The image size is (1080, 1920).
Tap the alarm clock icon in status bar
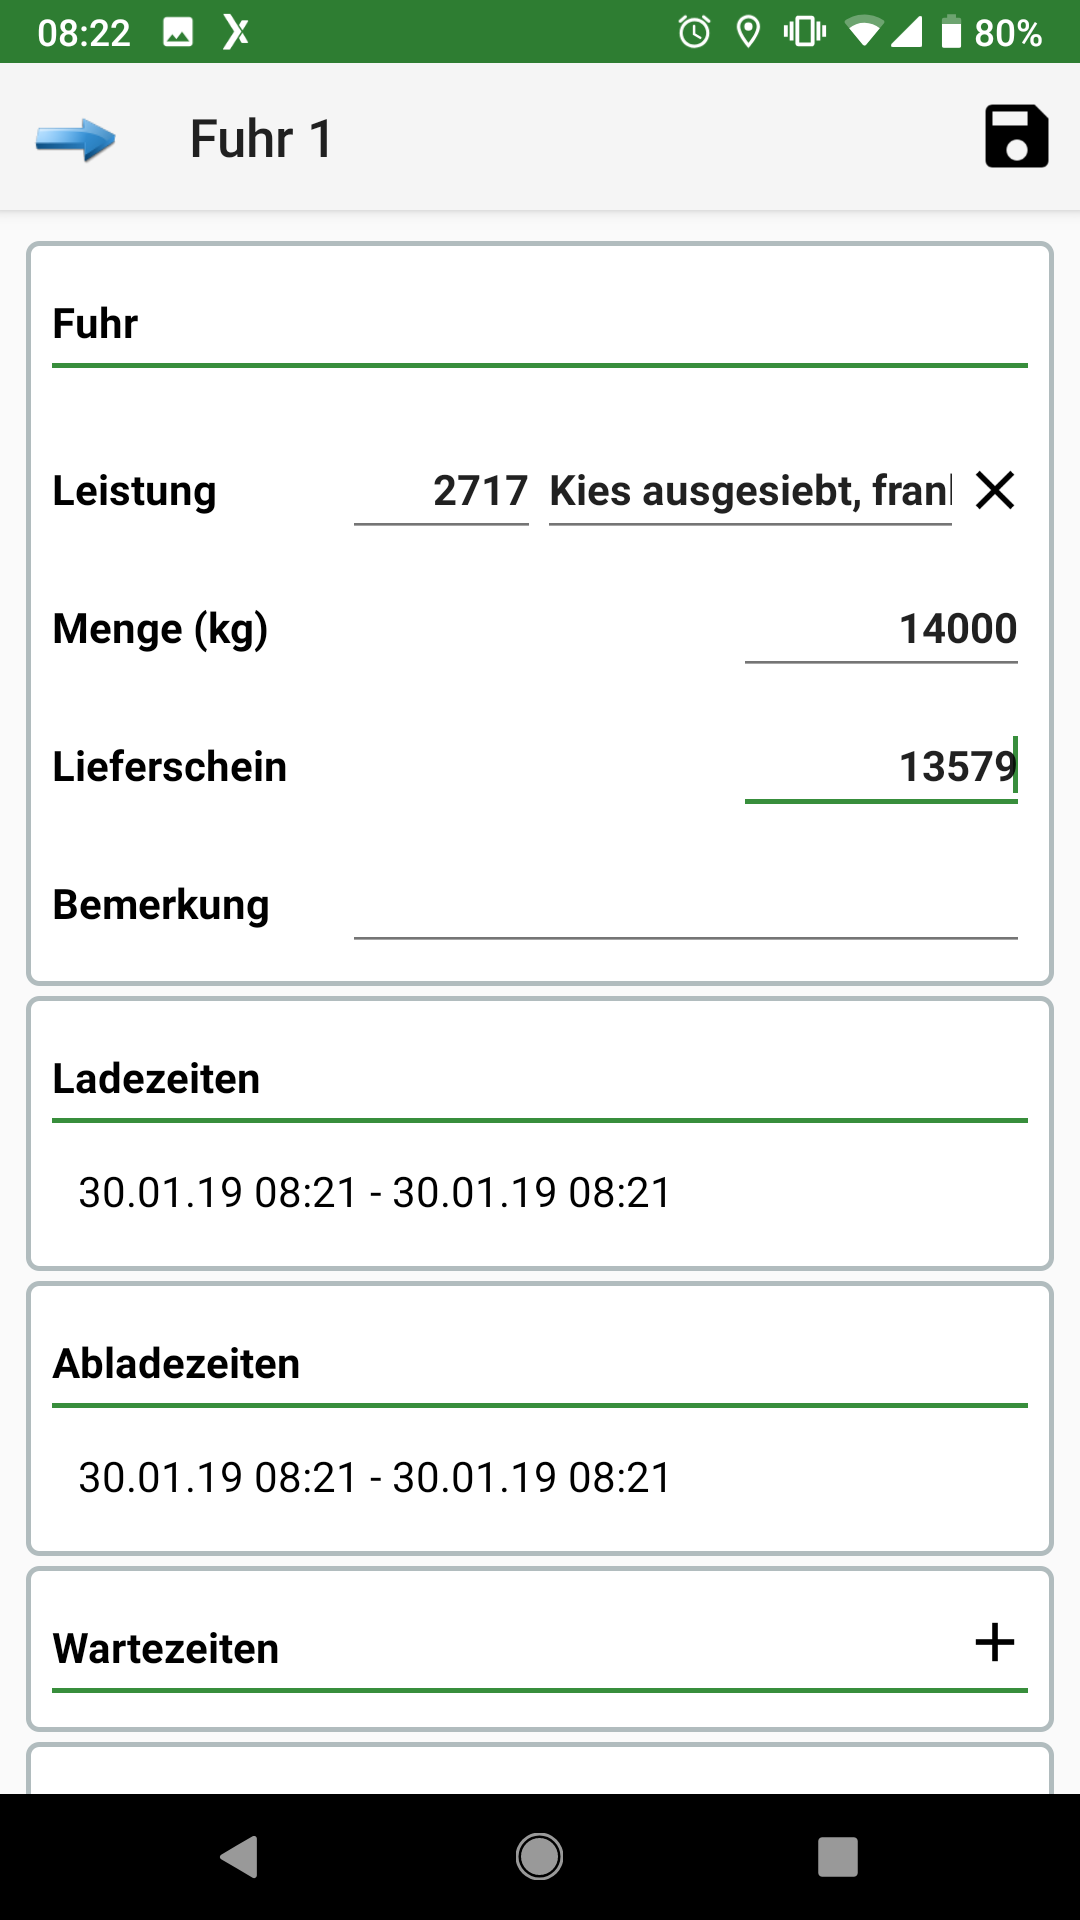(x=694, y=32)
